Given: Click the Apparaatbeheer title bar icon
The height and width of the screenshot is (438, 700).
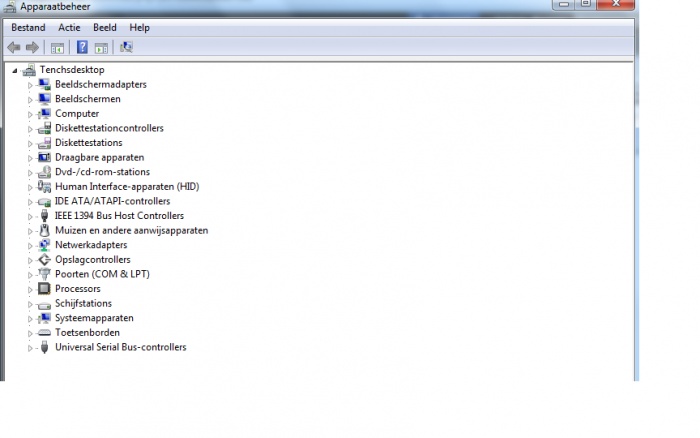Looking at the screenshot, I should point(10,6).
